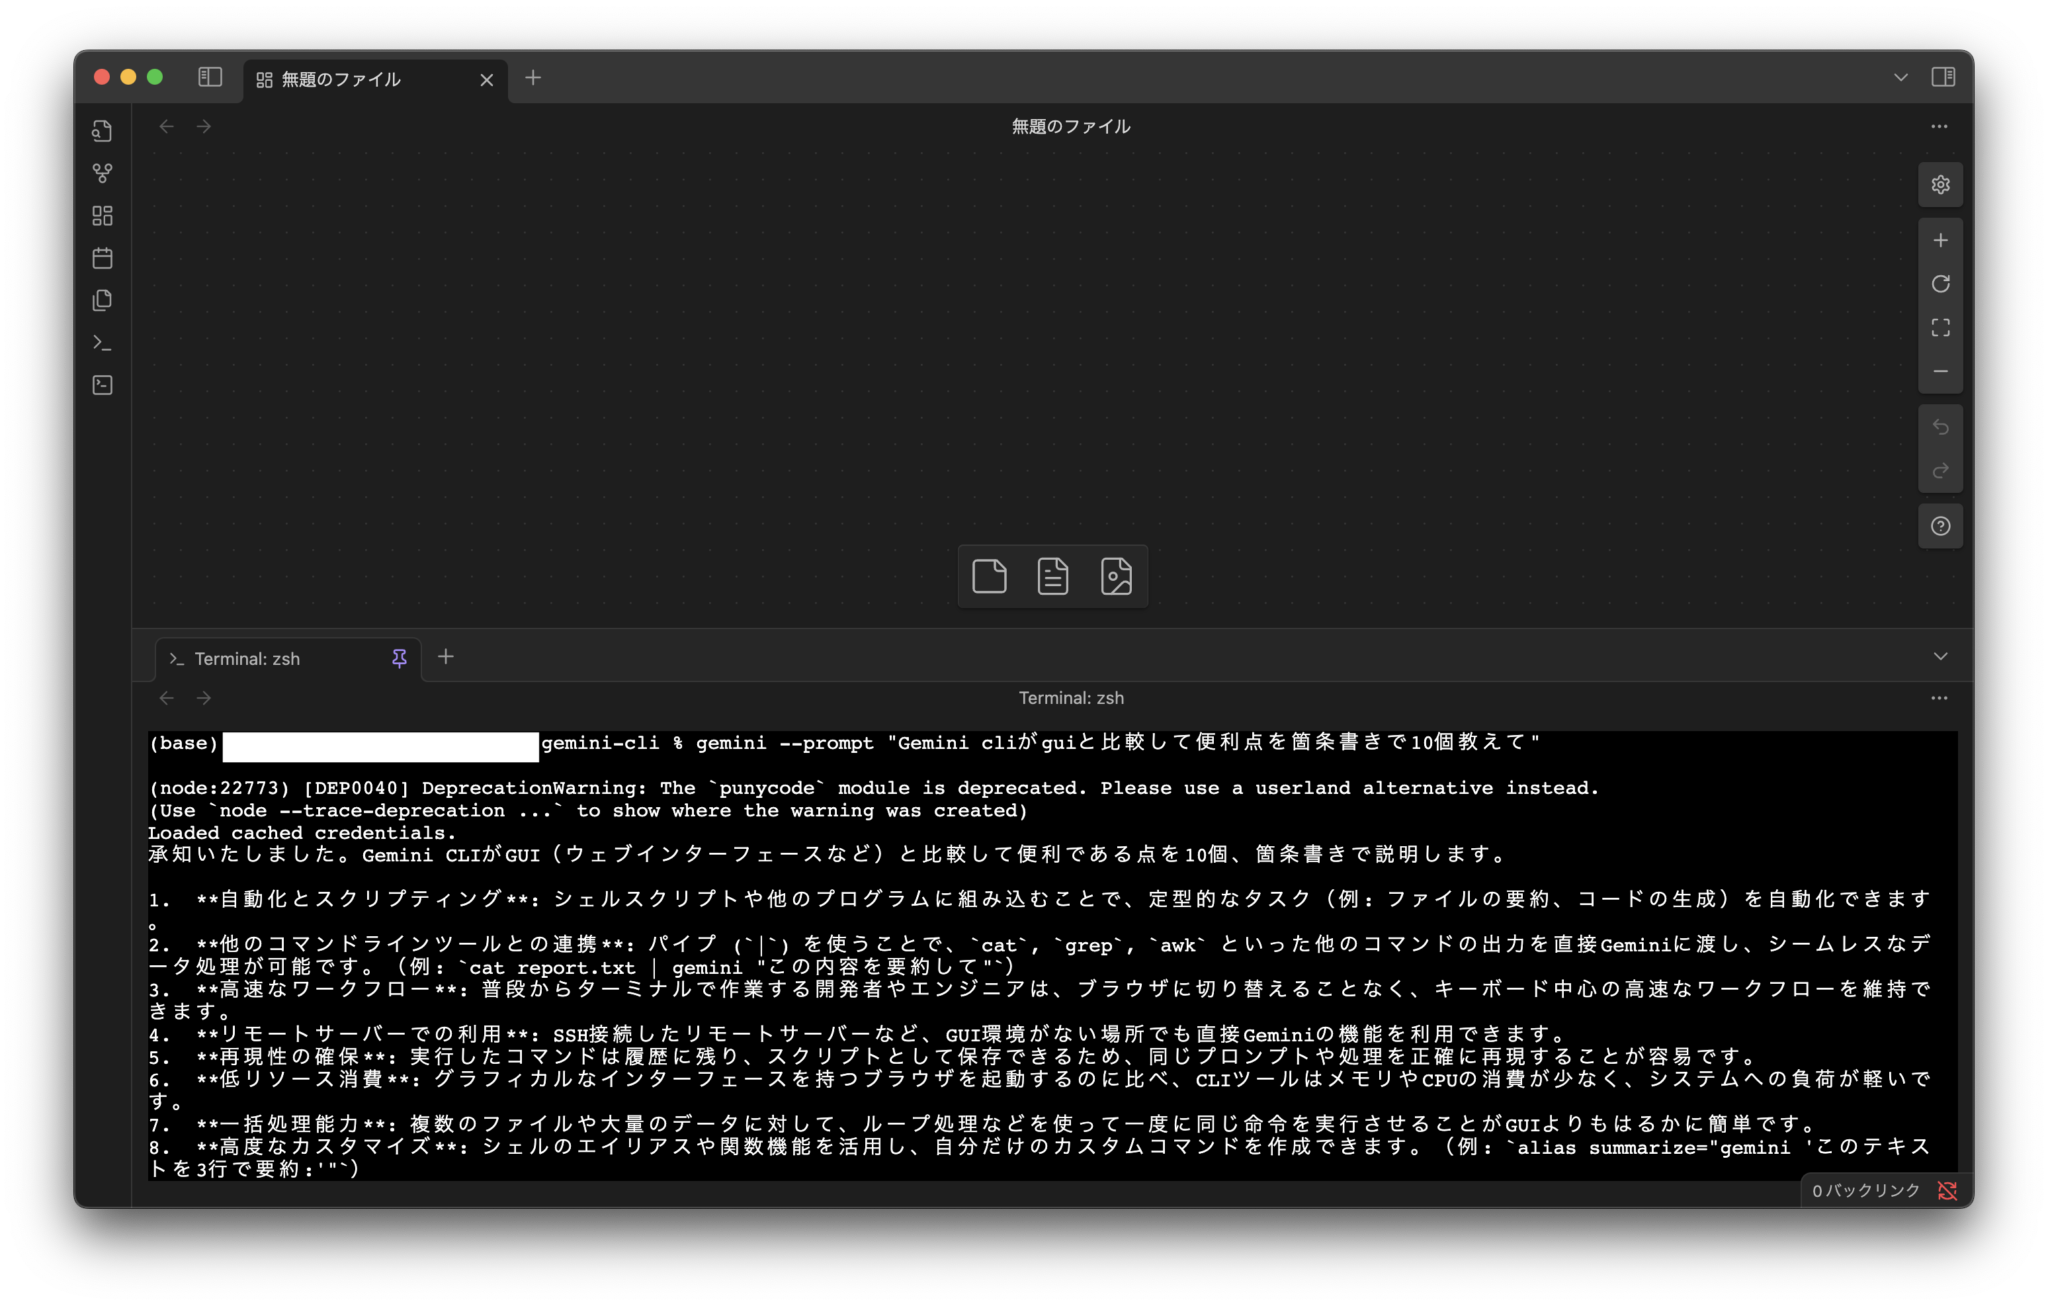
Task: Open the canvas more-options menu
Action: [x=1940, y=126]
